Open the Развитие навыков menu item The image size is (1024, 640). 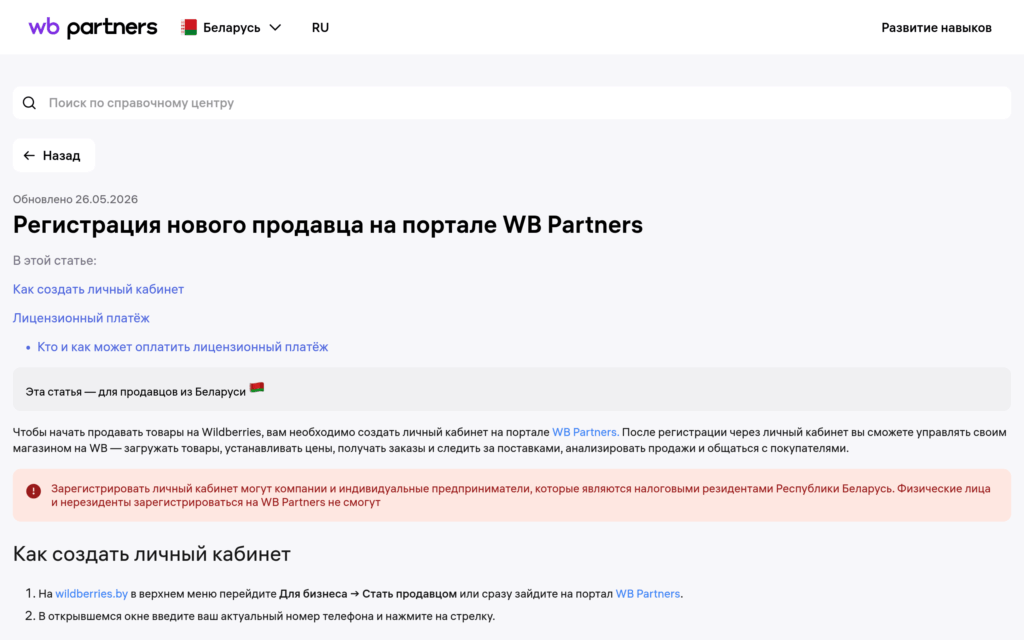[936, 27]
